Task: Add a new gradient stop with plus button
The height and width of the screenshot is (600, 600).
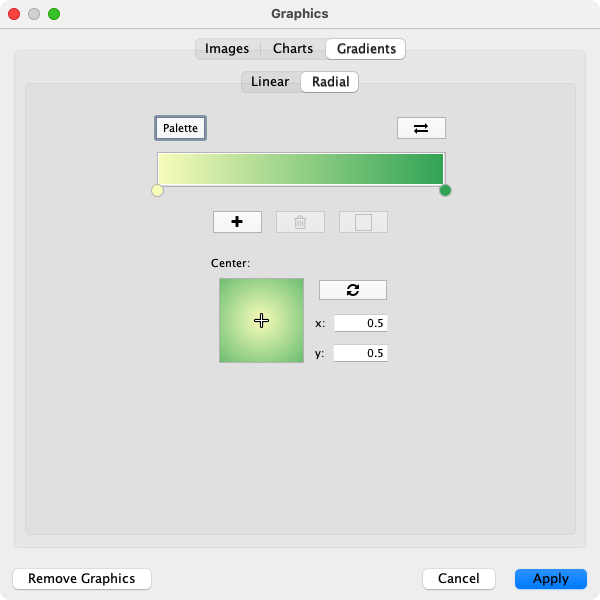Action: pyautogui.click(x=237, y=222)
